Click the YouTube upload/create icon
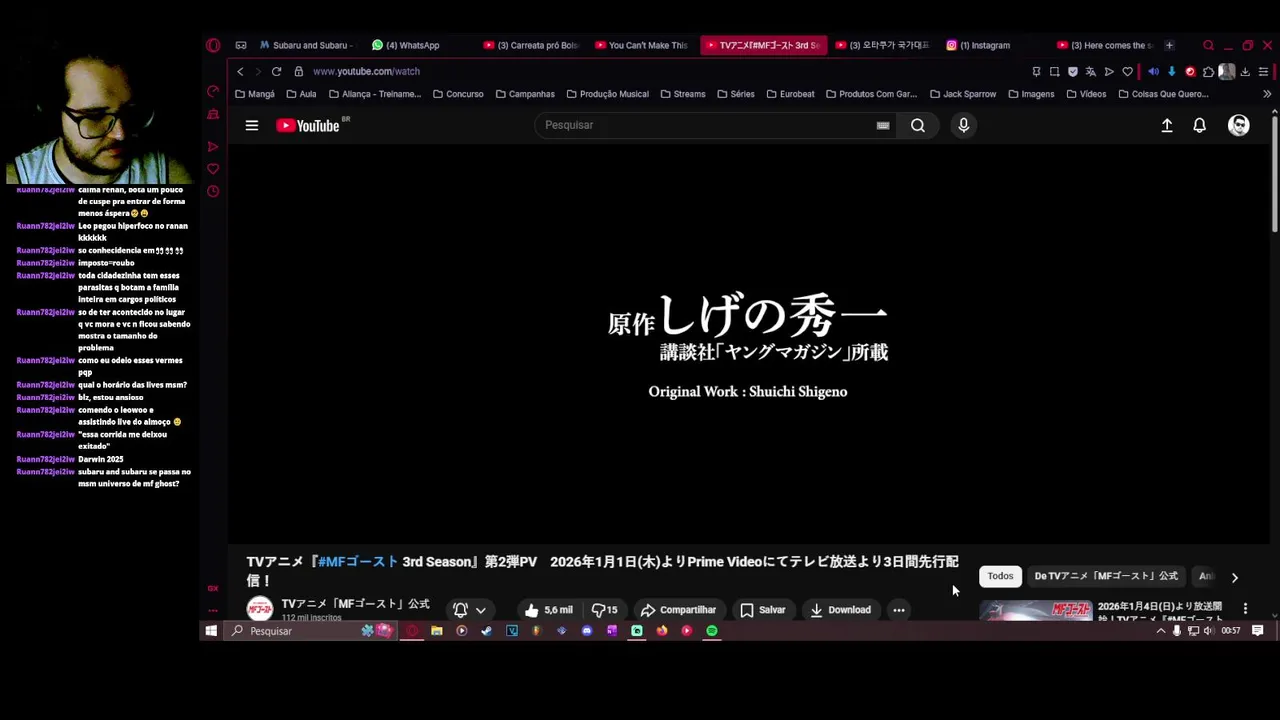1280x720 pixels. coord(1167,125)
